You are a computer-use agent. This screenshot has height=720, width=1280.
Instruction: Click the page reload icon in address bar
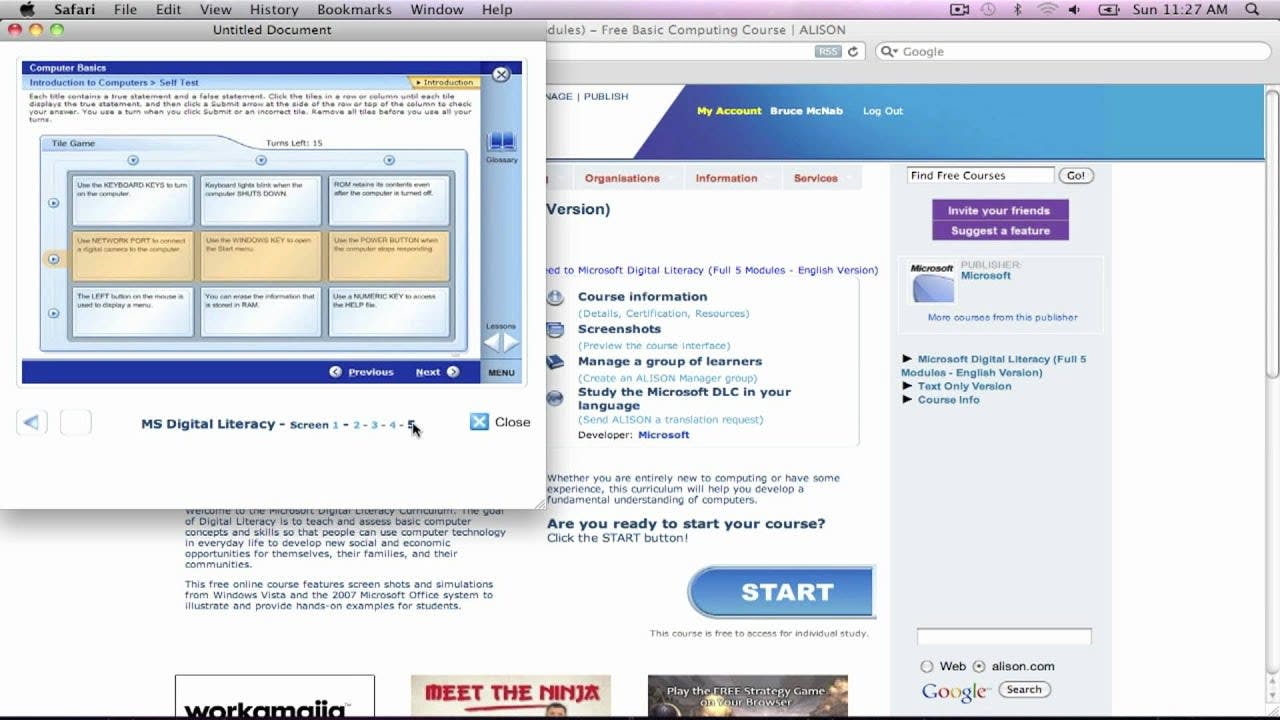point(853,52)
